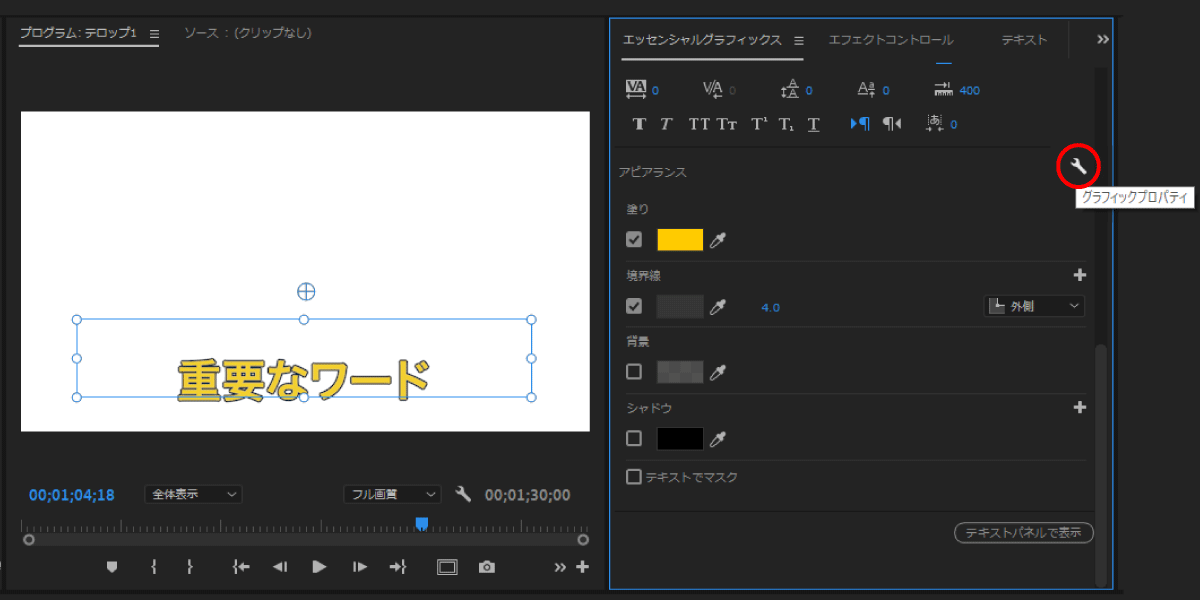Image resolution: width=1200 pixels, height=600 pixels.
Task: Open the 全体表示 zoom level dropdown
Action: [193, 494]
